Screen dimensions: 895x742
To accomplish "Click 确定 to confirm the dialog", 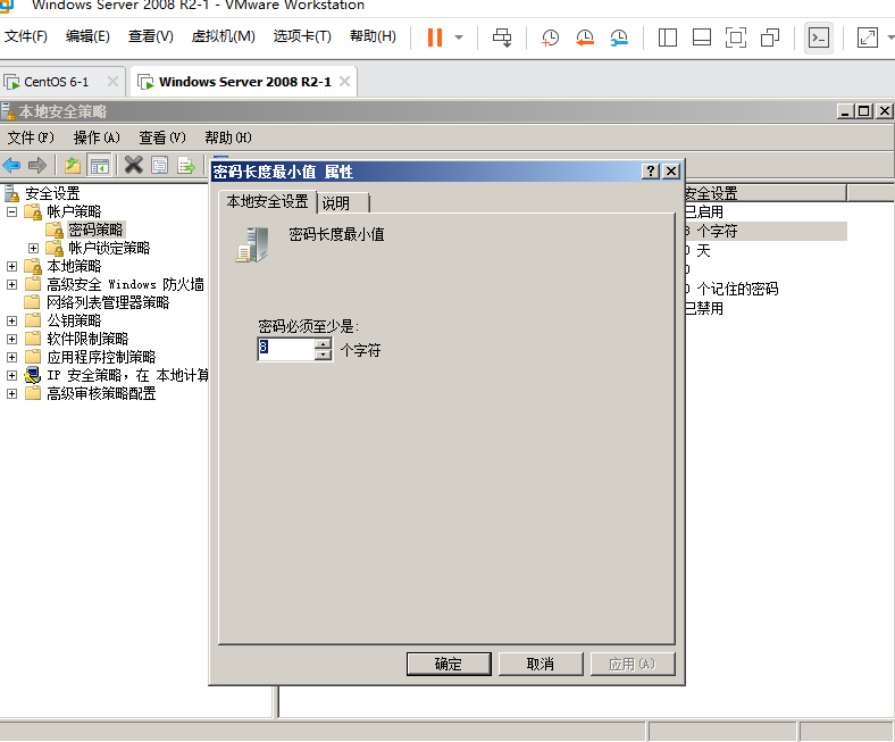I will point(449,664).
